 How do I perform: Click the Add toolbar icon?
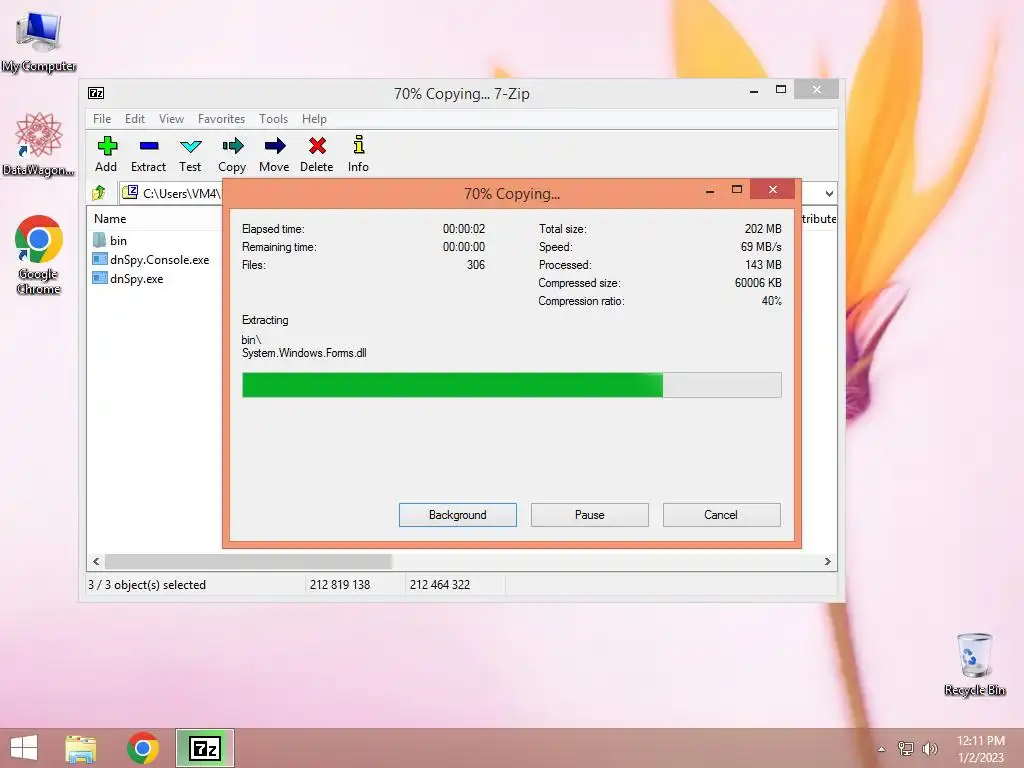pyautogui.click(x=106, y=153)
